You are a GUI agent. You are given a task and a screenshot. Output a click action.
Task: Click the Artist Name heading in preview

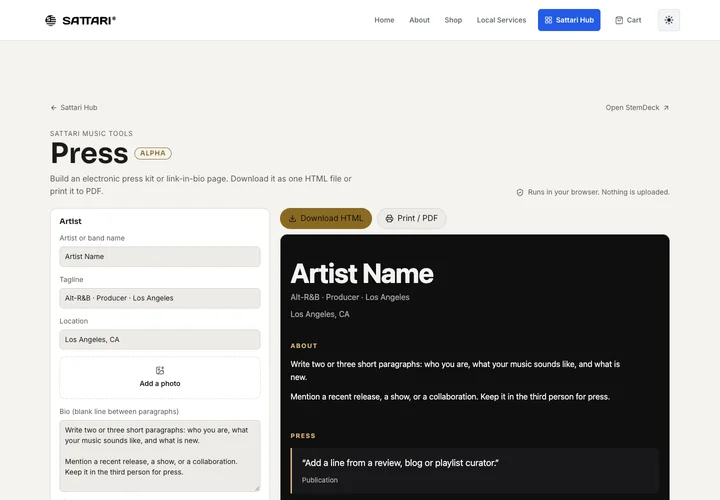[x=362, y=274]
